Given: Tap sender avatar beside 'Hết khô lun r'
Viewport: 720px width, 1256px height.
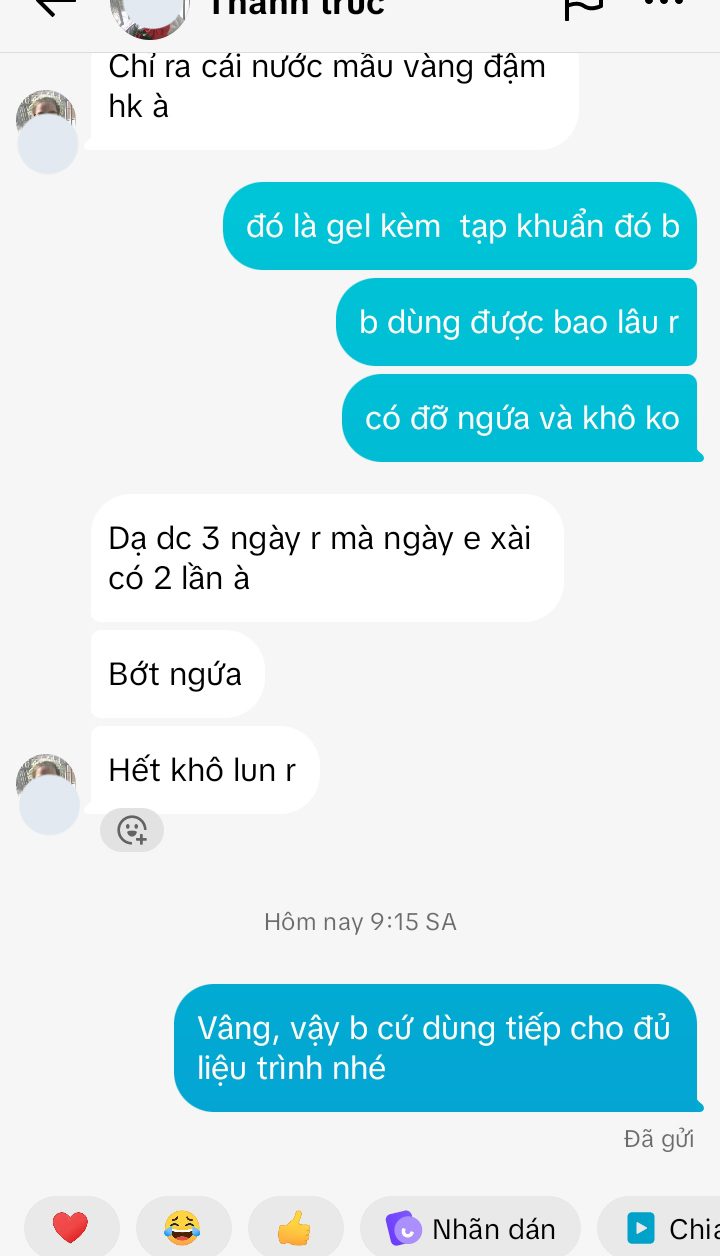Looking at the screenshot, I should click(47, 794).
